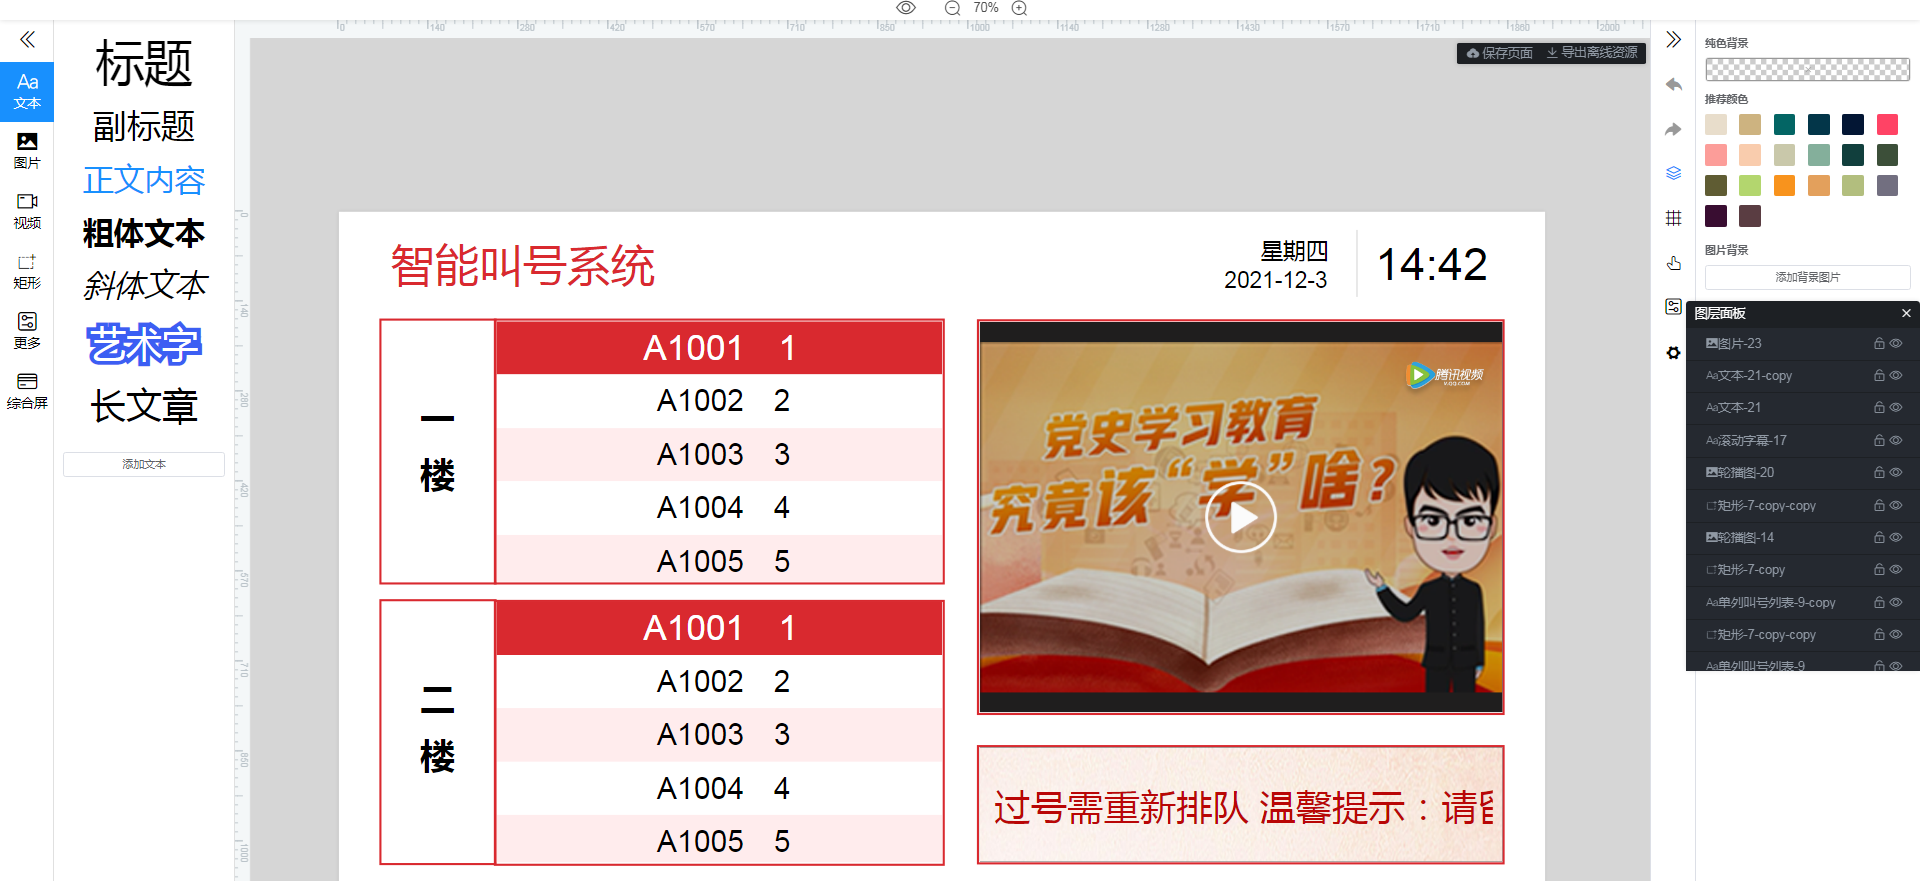Open the 图片 image tool tab
This screenshot has width=1920, height=881.
[x=27, y=151]
